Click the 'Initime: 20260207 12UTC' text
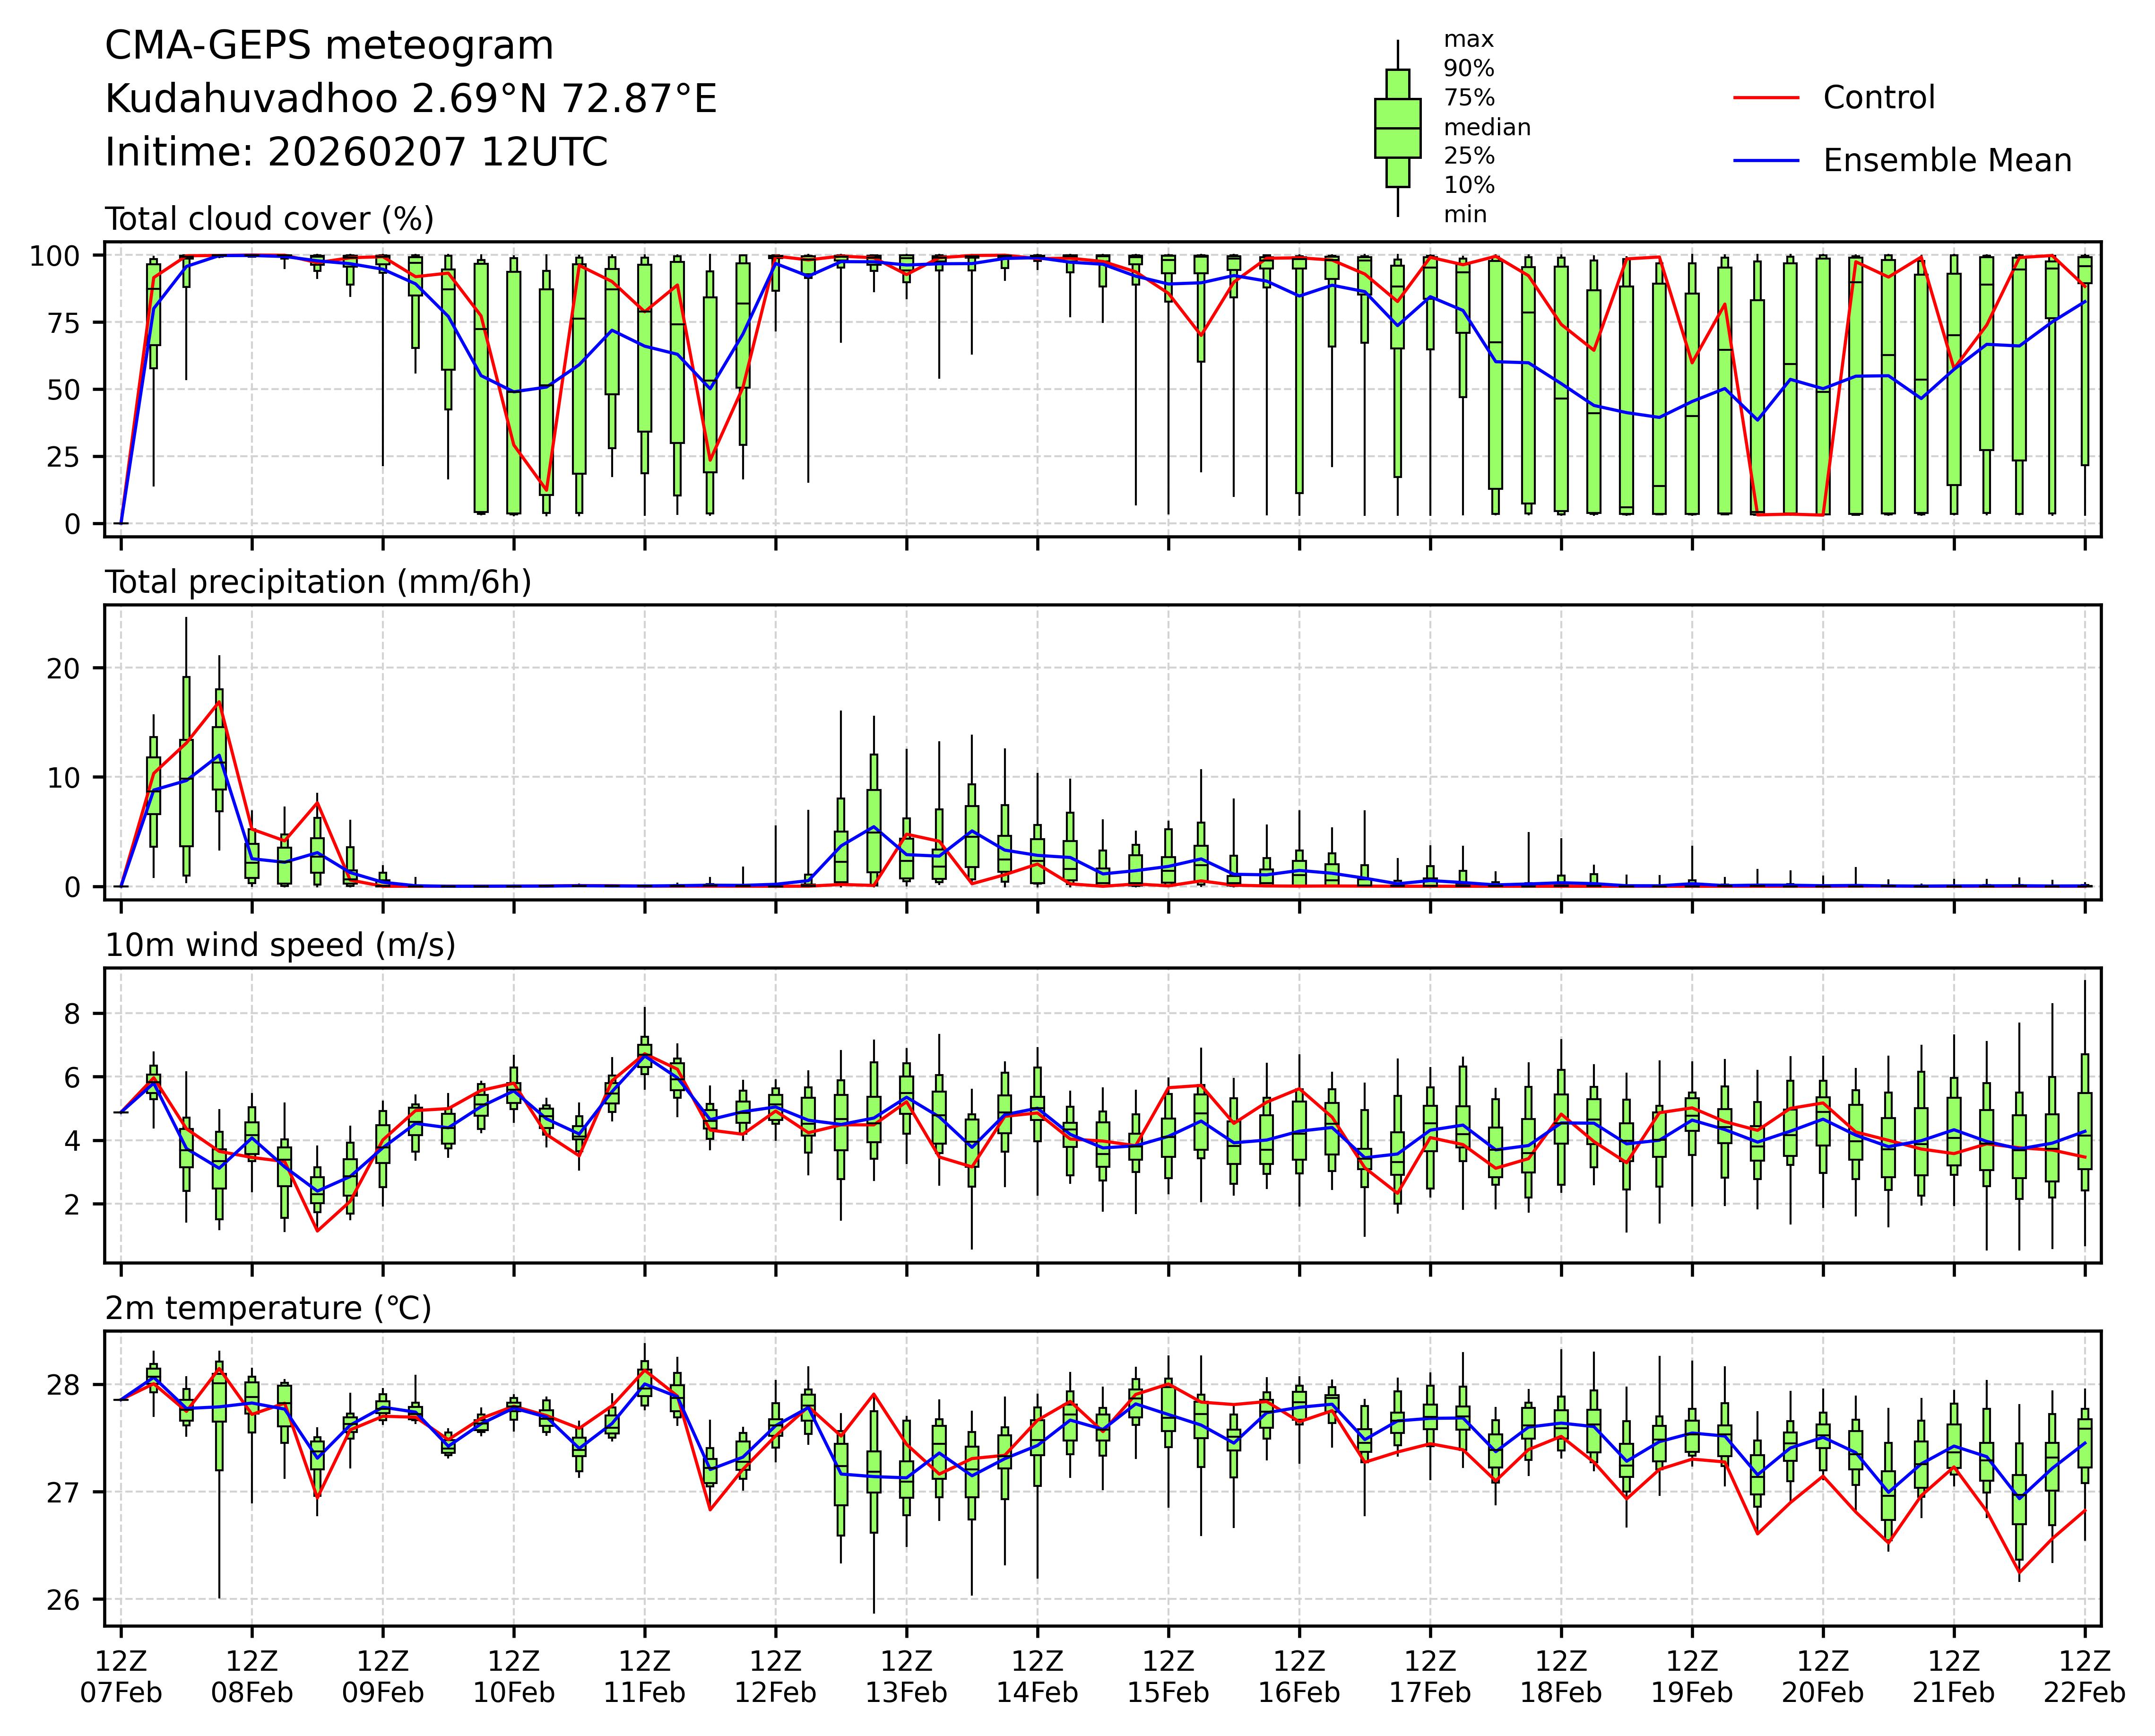 point(356,153)
